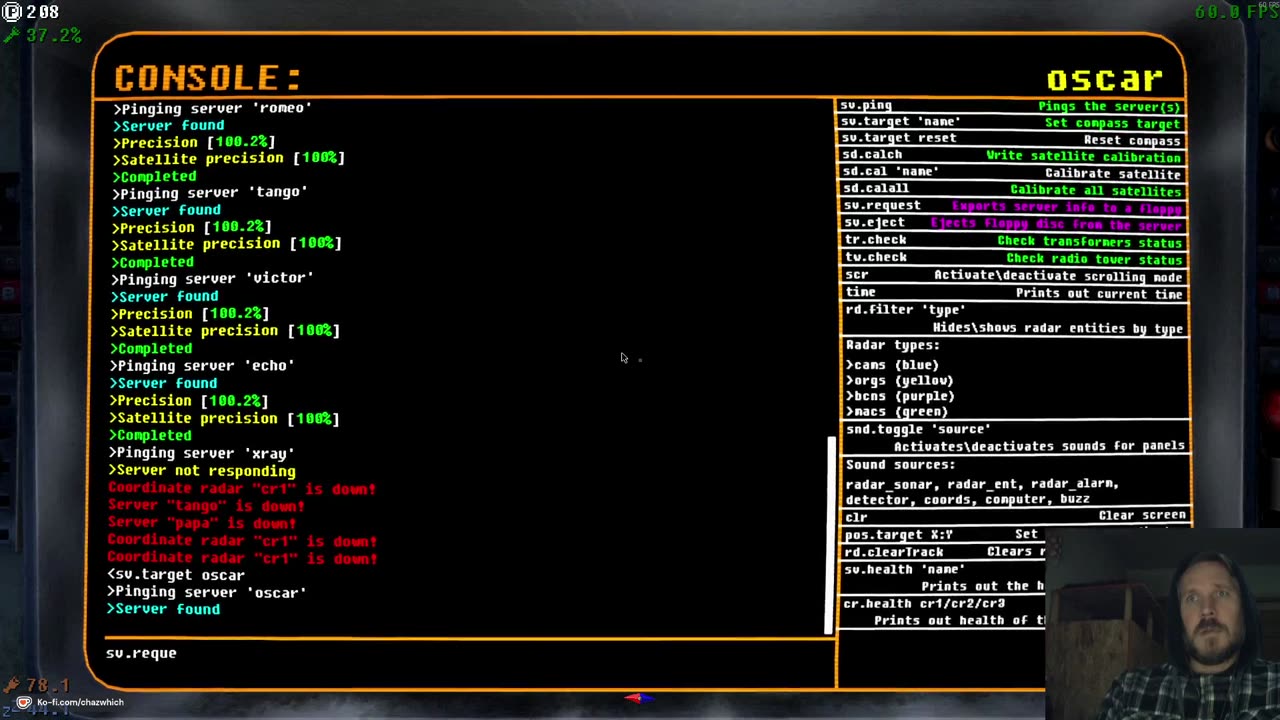1280x720 pixels.
Task: Click the 'Server "papa" is down!' warning
Action: [202, 523]
